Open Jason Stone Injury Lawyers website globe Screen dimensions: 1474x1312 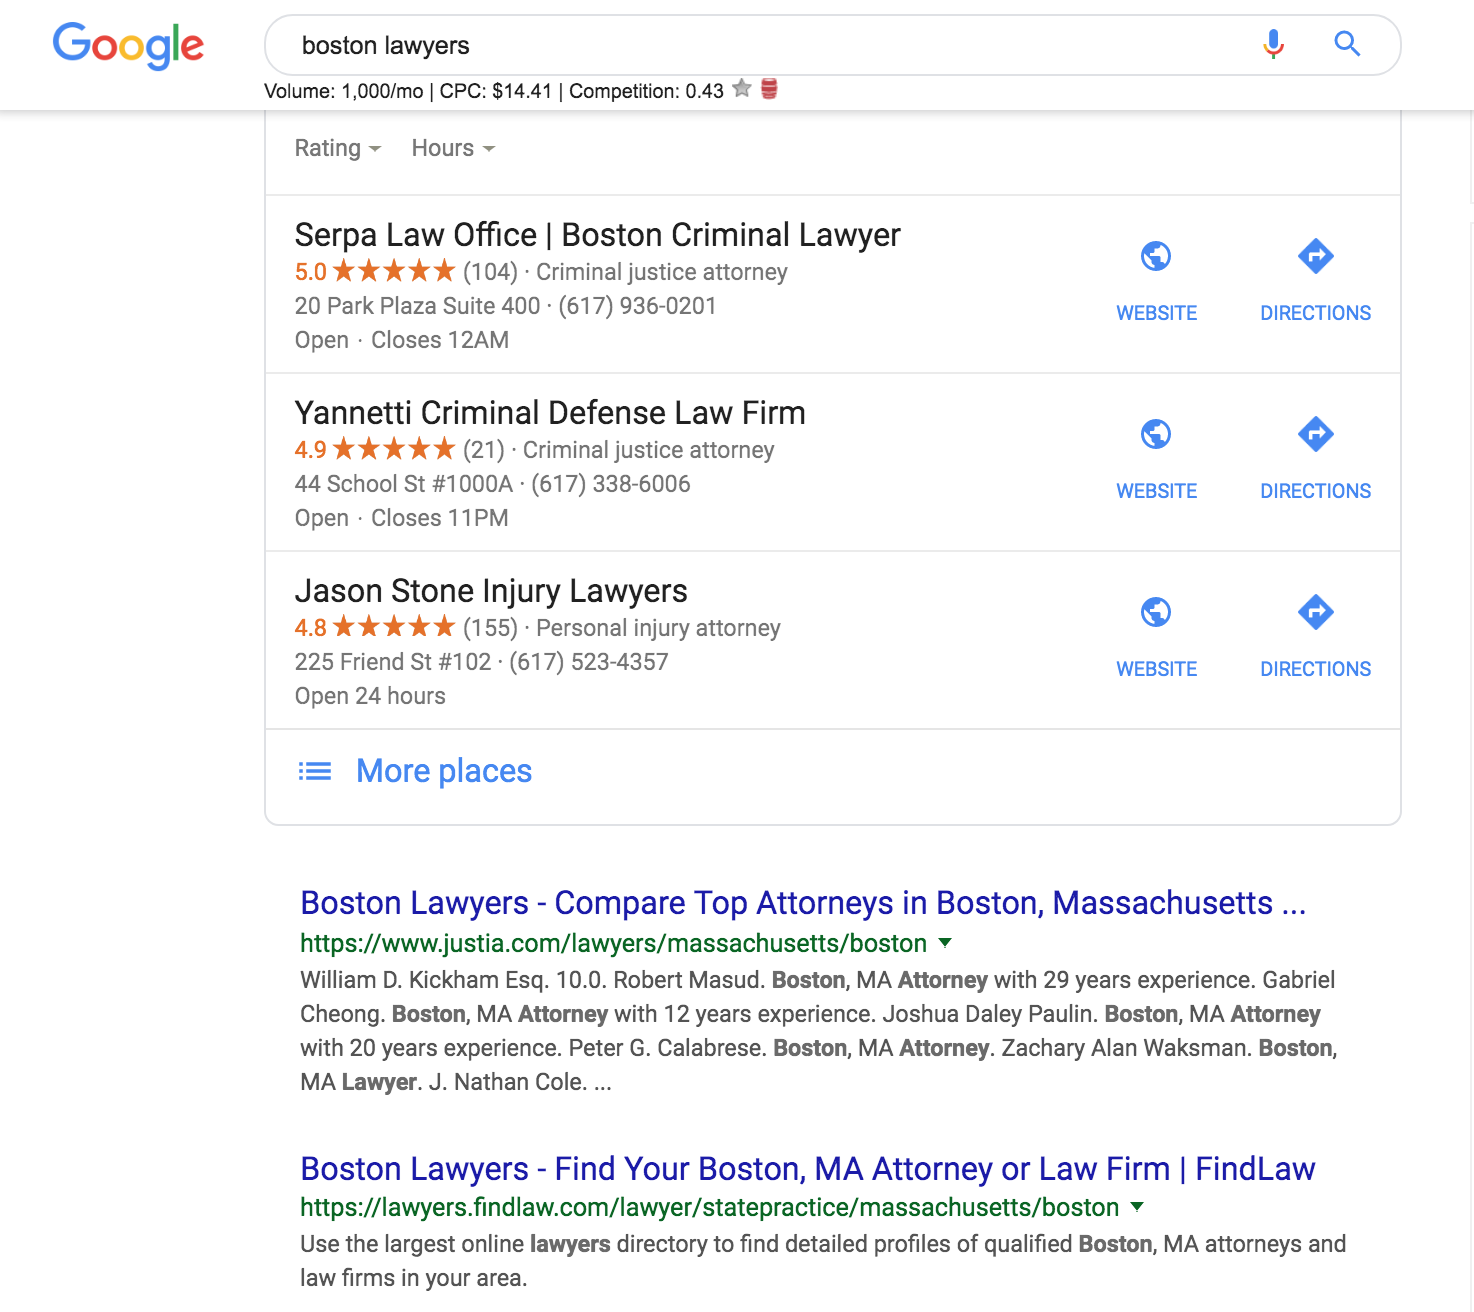click(1156, 612)
